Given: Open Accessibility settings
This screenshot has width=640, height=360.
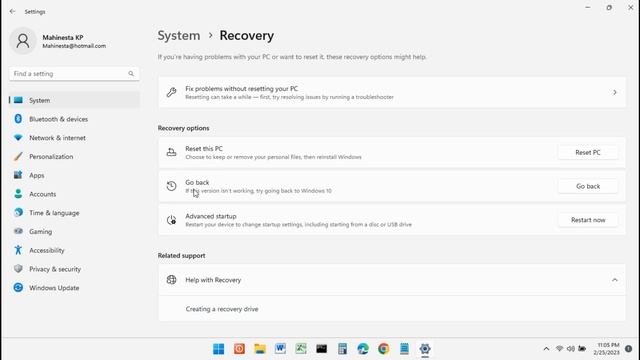Looking at the screenshot, I should click(x=74, y=250).
